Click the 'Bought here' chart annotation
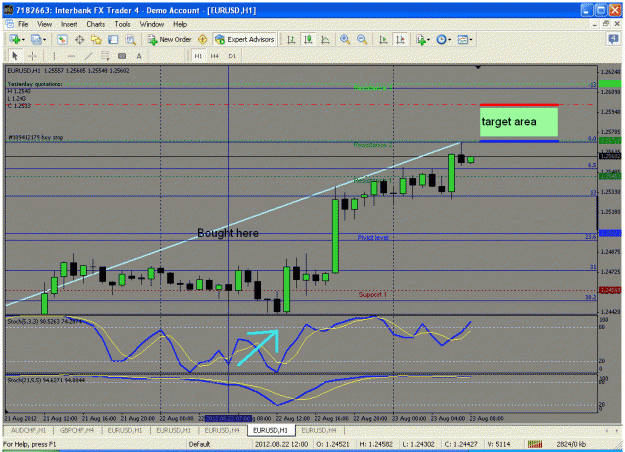 coord(228,233)
